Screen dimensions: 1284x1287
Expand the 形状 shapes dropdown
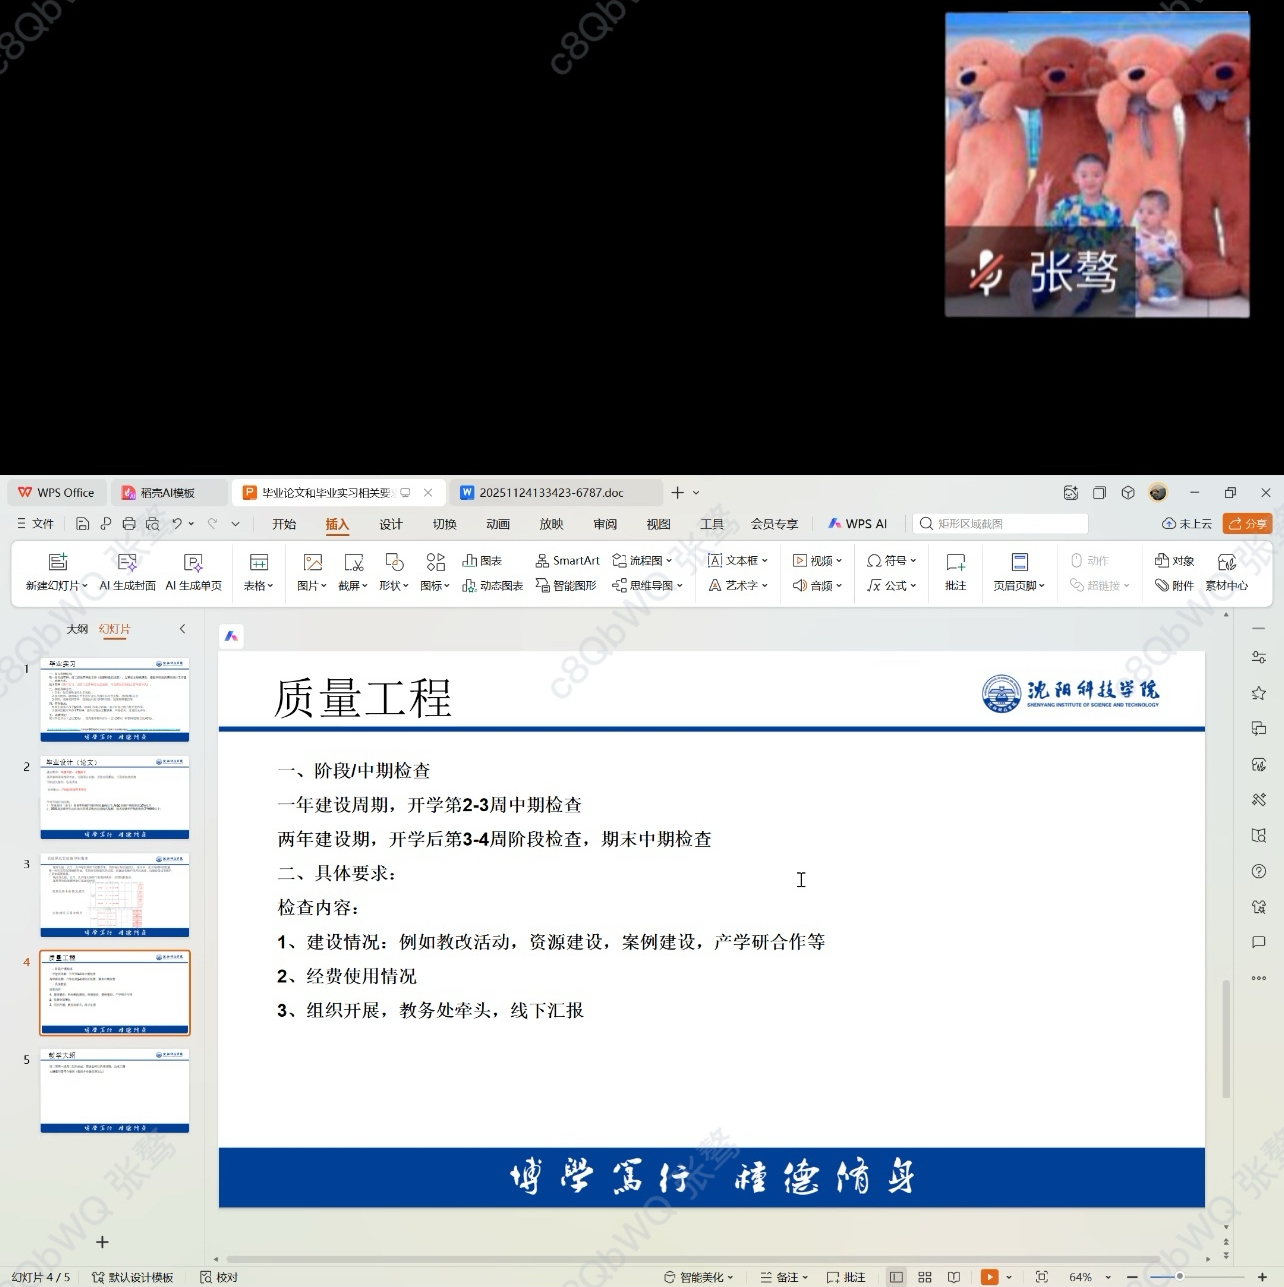[394, 586]
